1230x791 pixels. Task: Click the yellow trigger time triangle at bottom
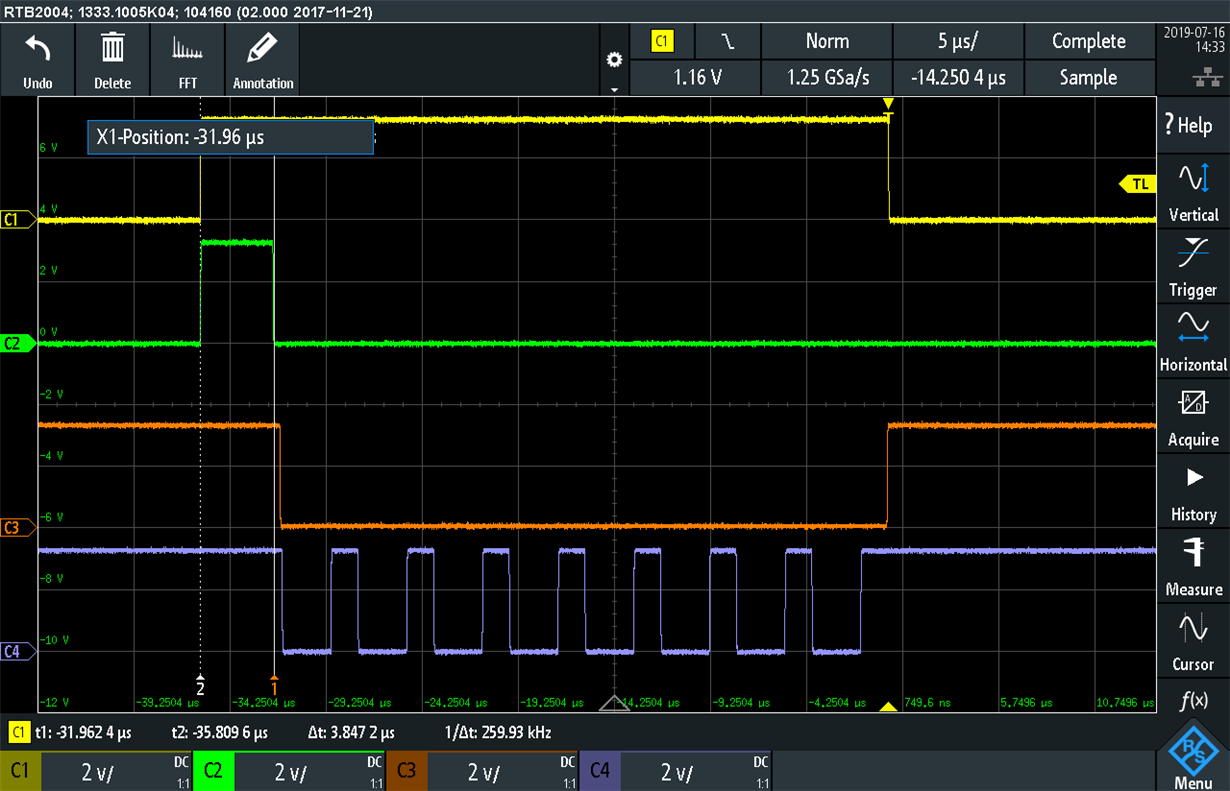click(887, 708)
